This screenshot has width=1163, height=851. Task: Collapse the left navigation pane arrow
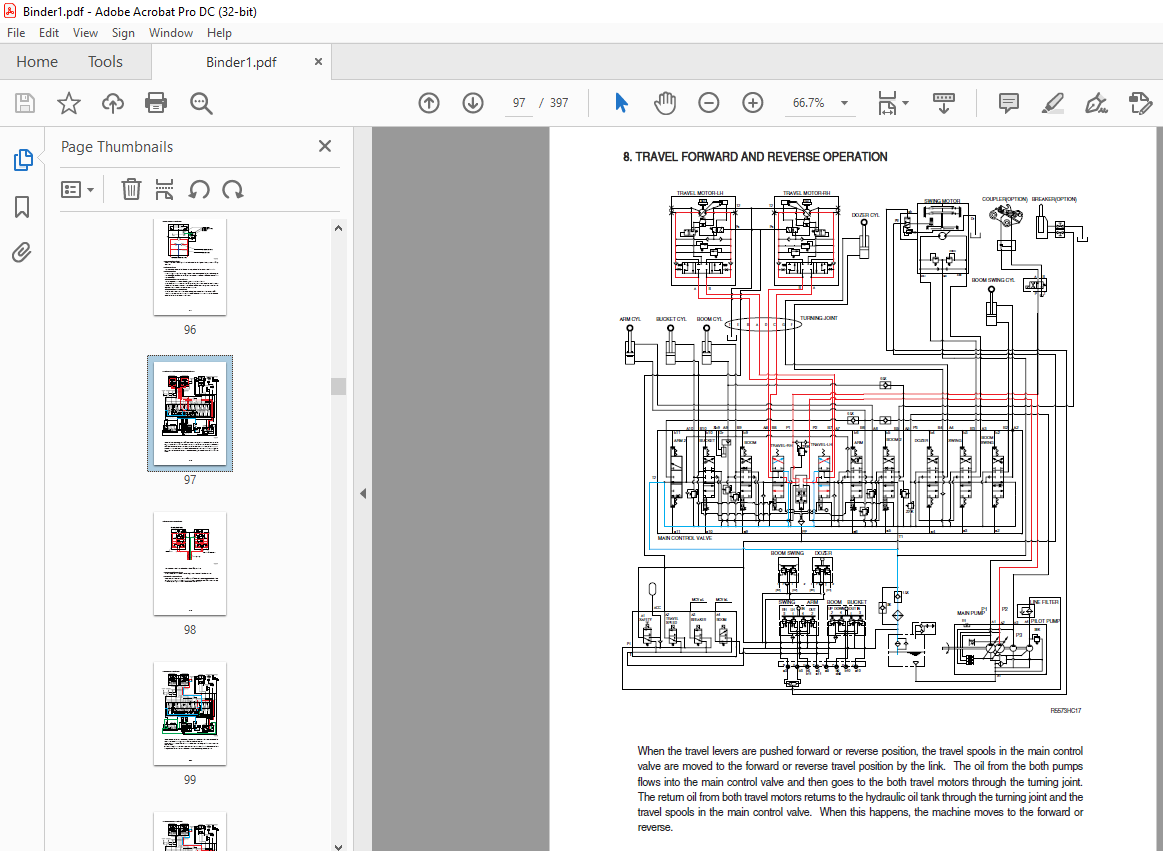pos(363,493)
